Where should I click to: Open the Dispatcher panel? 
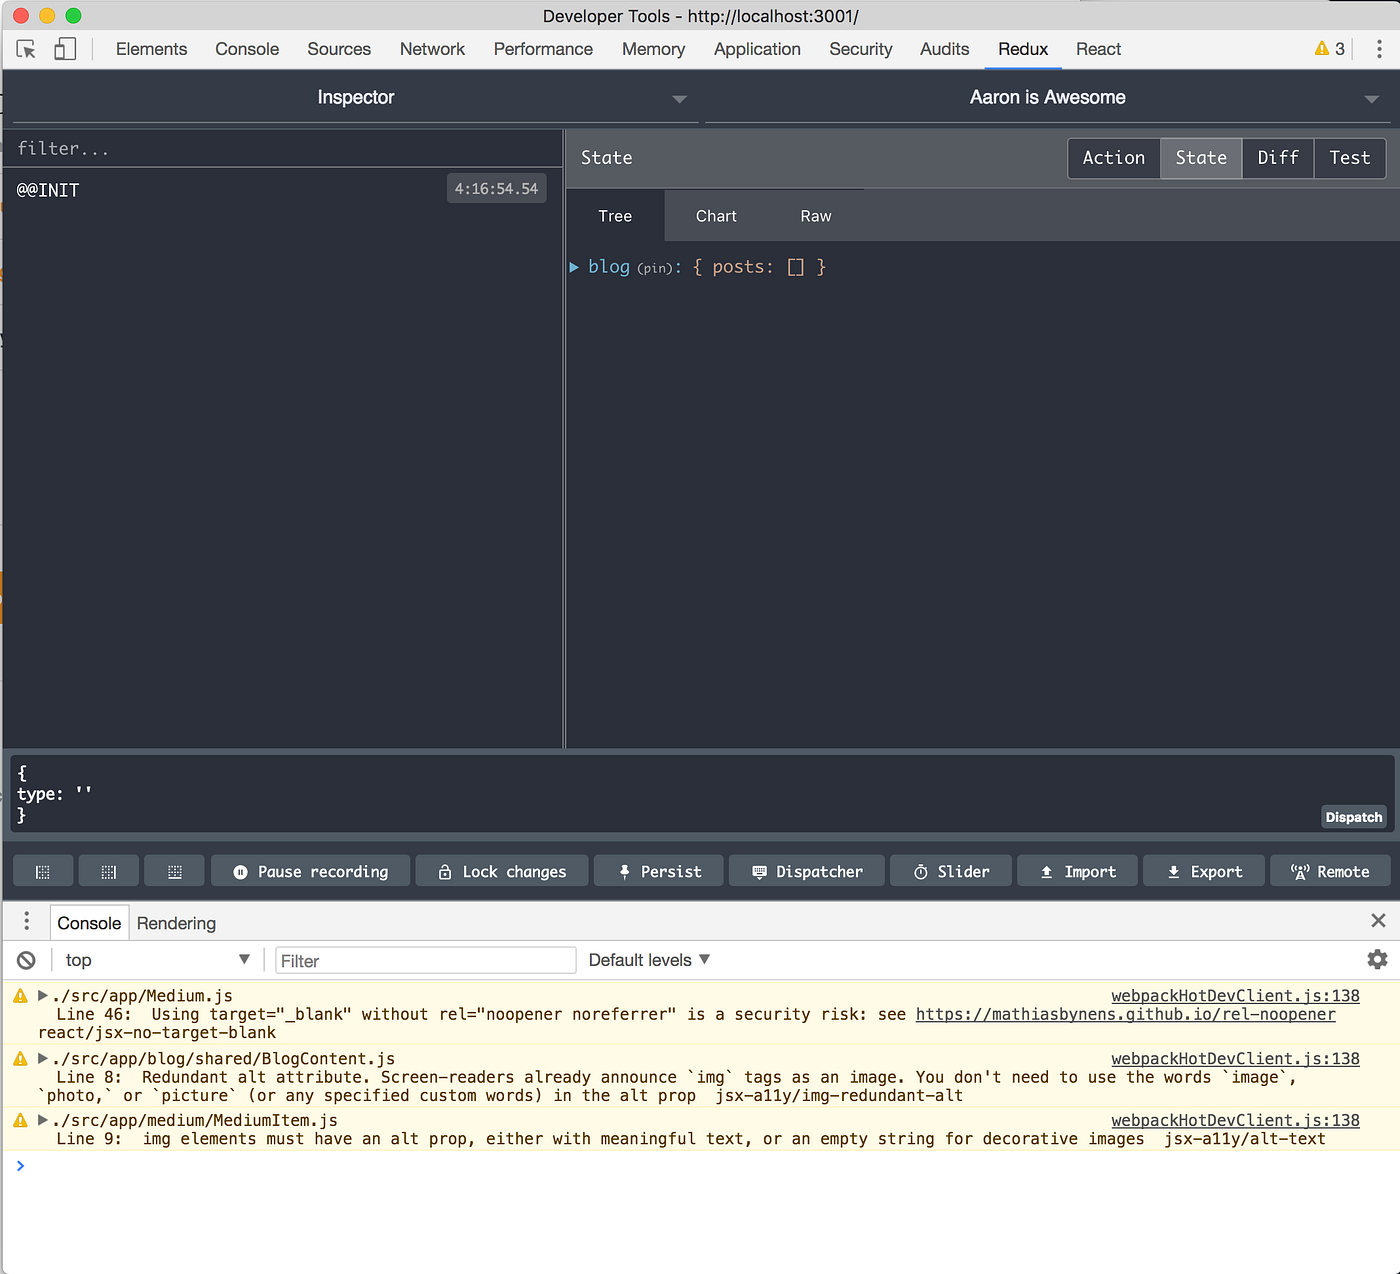tap(806, 870)
